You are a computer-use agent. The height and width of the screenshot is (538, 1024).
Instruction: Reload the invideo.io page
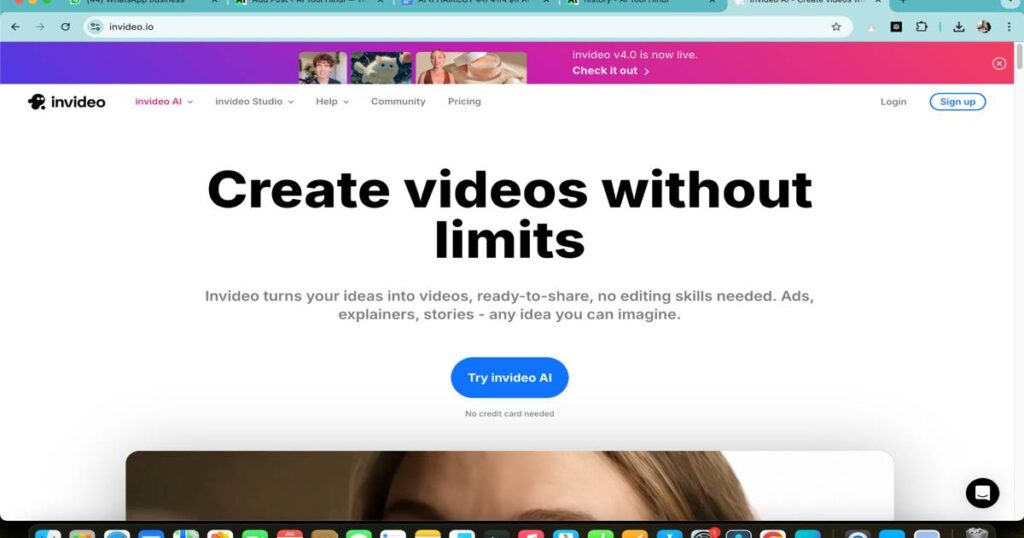pos(65,27)
